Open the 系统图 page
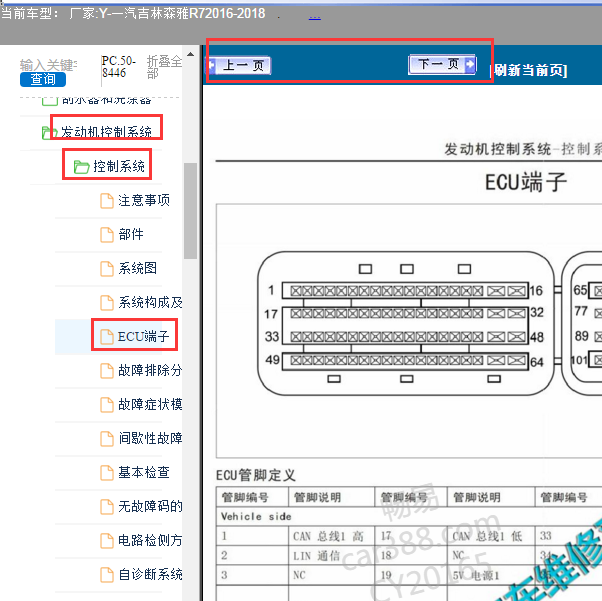Image resolution: width=602 pixels, height=601 pixels. (137, 268)
